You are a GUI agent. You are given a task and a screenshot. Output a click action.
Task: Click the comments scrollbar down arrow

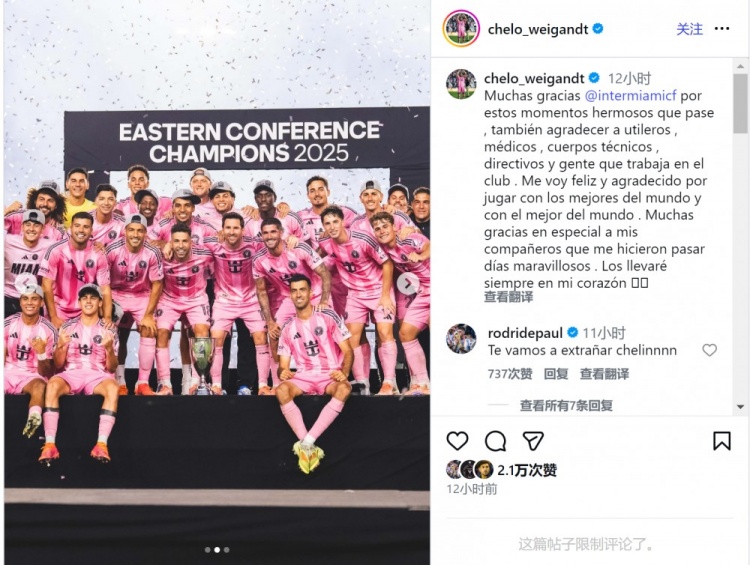point(740,407)
